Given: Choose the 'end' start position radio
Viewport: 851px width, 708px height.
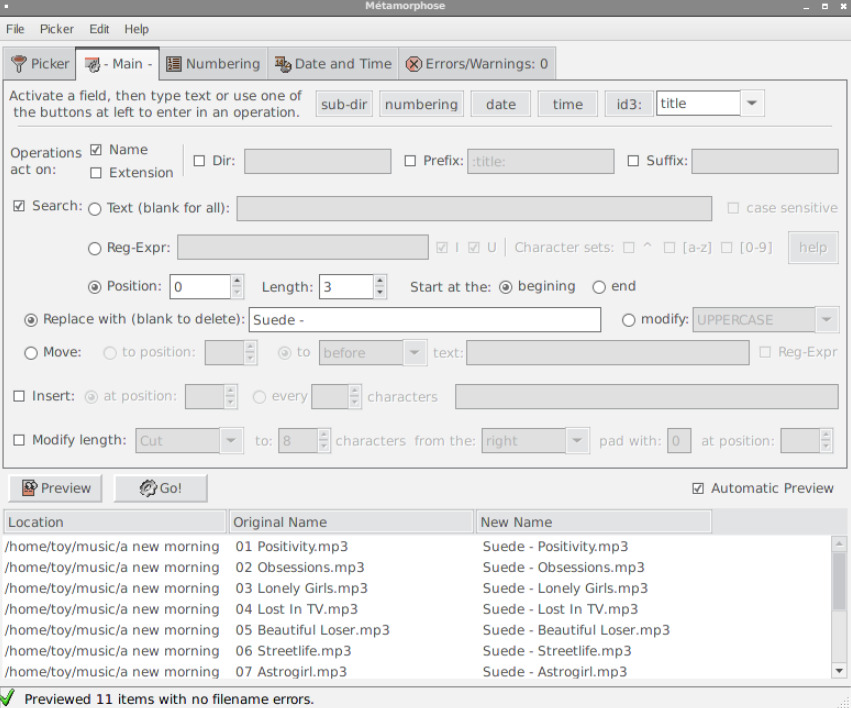Looking at the screenshot, I should (x=599, y=287).
